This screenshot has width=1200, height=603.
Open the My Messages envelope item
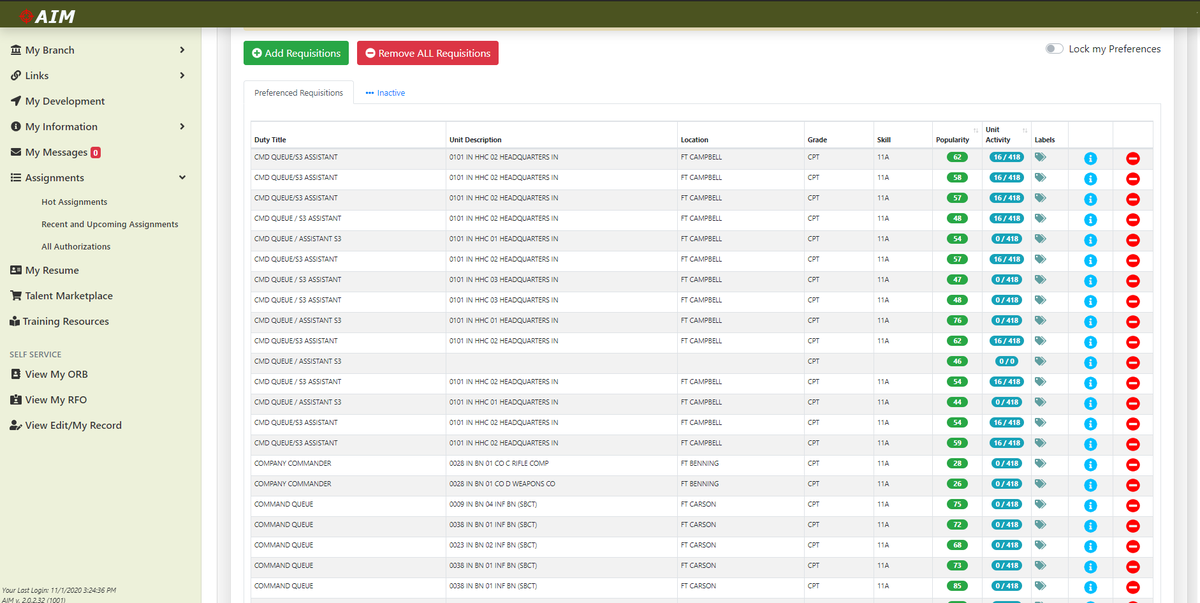click(x=56, y=152)
